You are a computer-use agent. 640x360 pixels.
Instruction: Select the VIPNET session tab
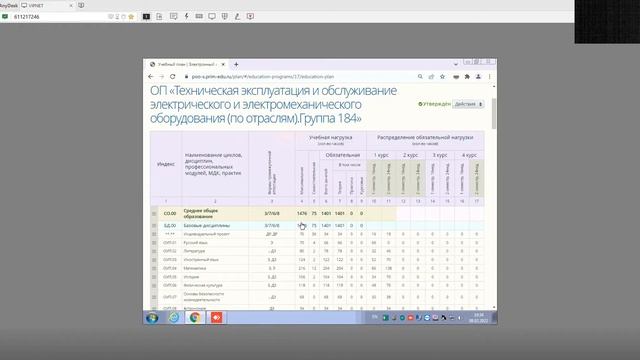pyautogui.click(x=47, y=6)
